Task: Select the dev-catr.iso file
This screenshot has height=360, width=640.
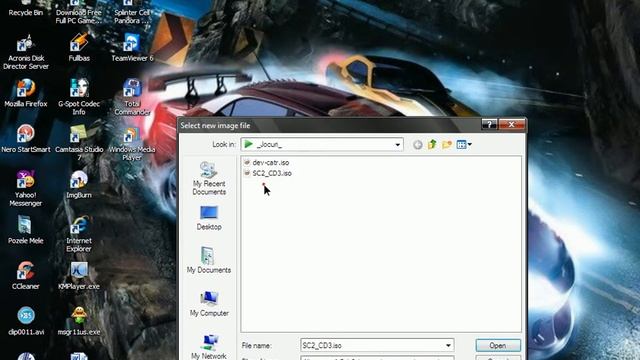Action: click(267, 162)
